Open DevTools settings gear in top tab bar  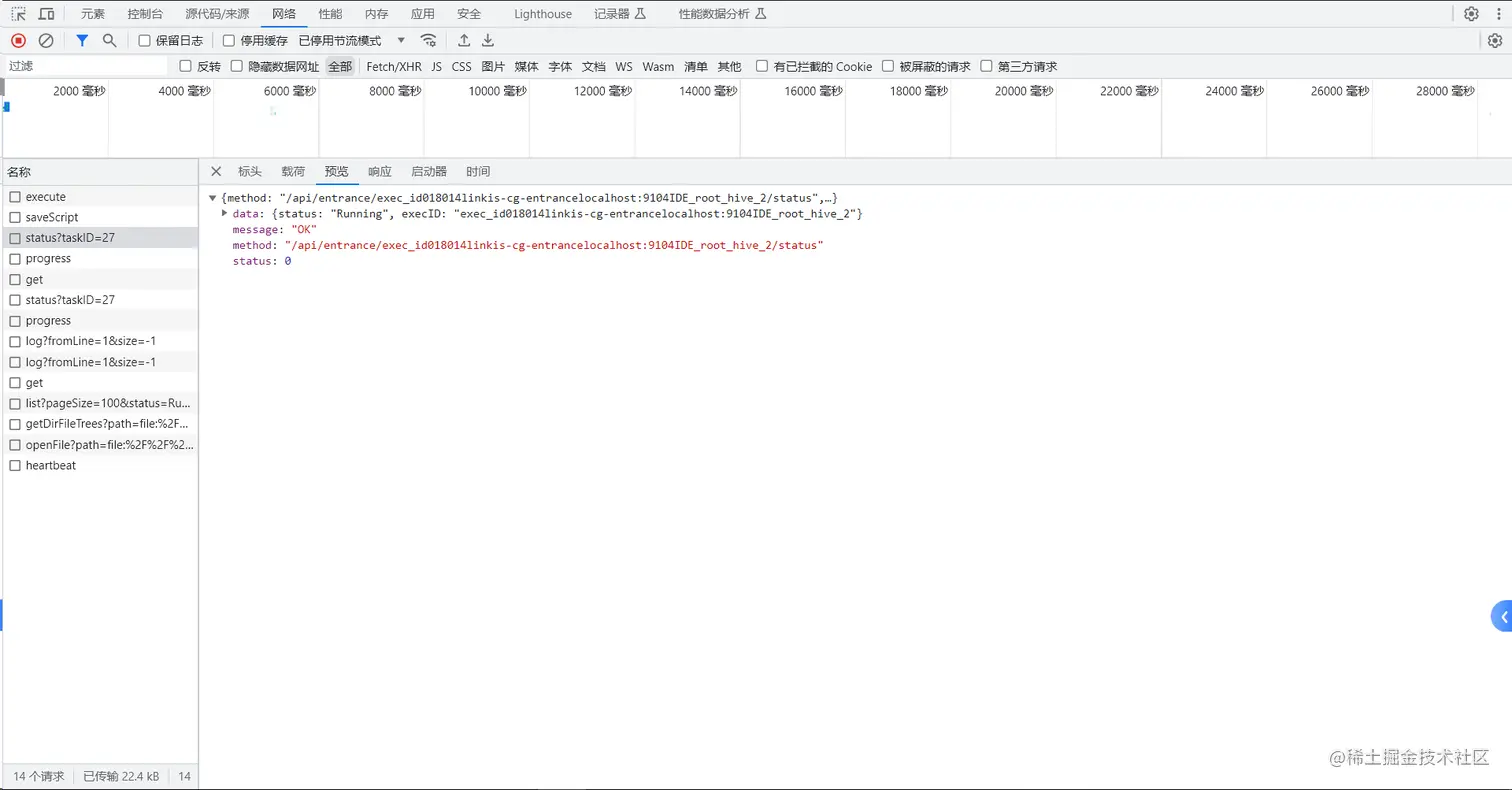click(1471, 14)
